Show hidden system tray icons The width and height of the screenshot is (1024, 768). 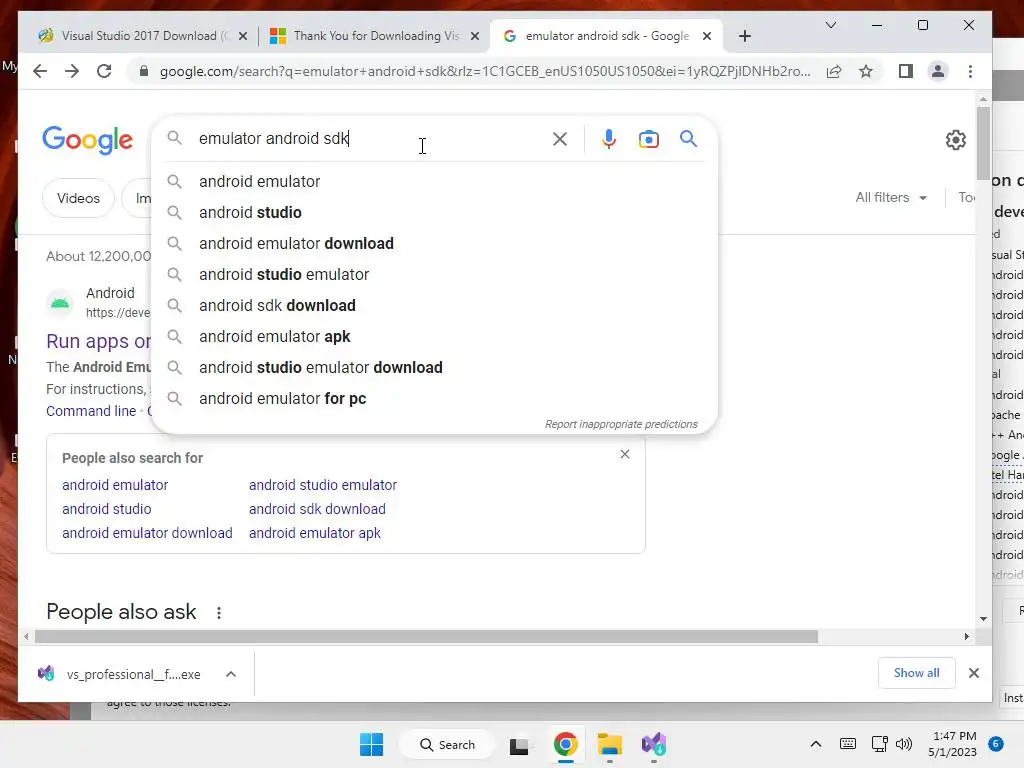[x=816, y=744]
